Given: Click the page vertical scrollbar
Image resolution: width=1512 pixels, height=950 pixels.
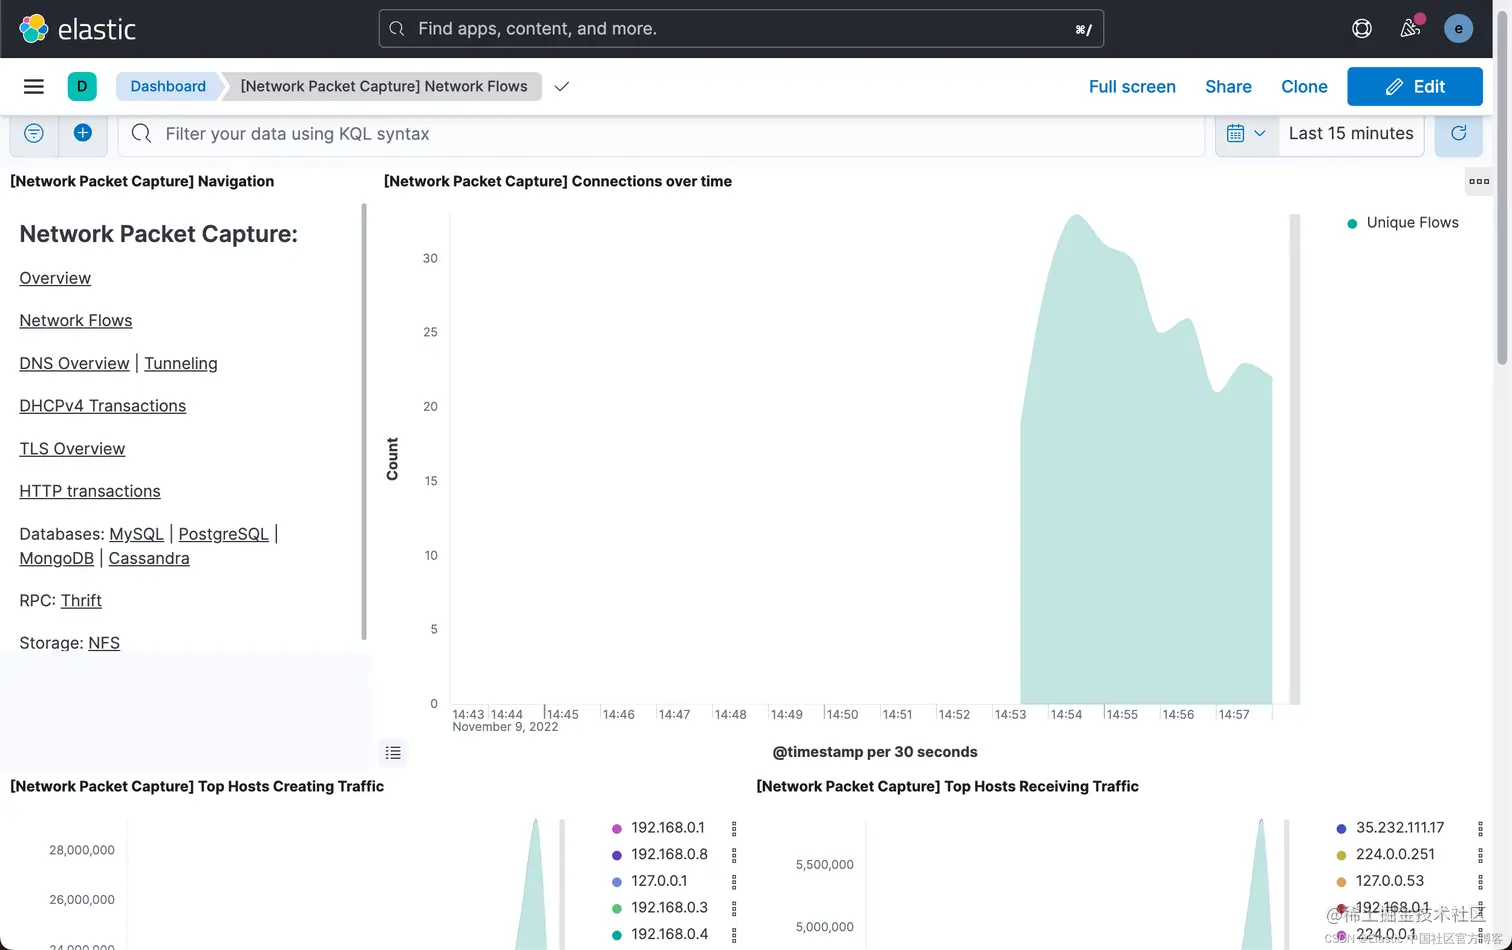Looking at the screenshot, I should (x=1502, y=186).
